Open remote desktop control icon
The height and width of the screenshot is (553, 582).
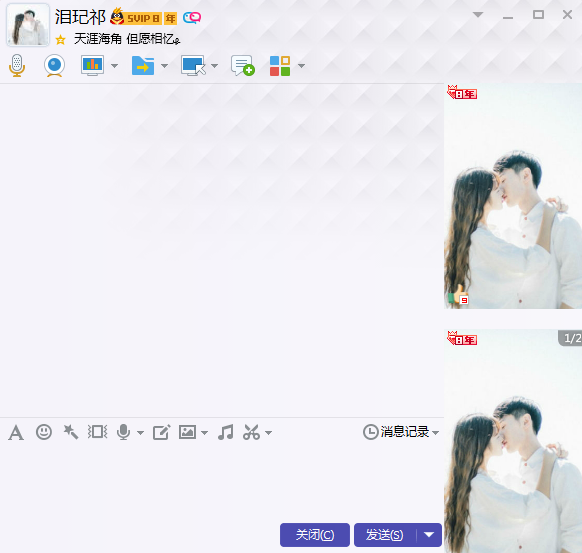[193, 66]
